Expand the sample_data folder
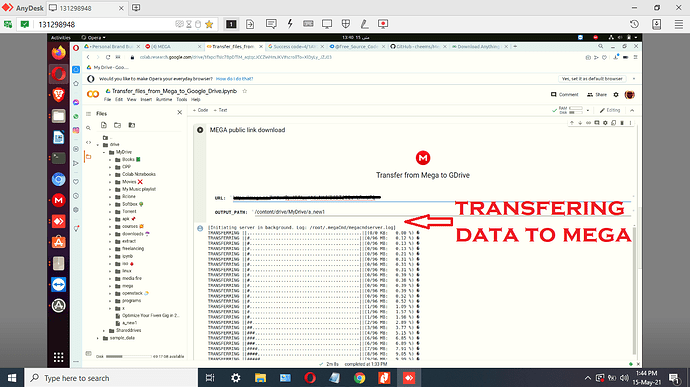The width and height of the screenshot is (690, 387). (98, 338)
